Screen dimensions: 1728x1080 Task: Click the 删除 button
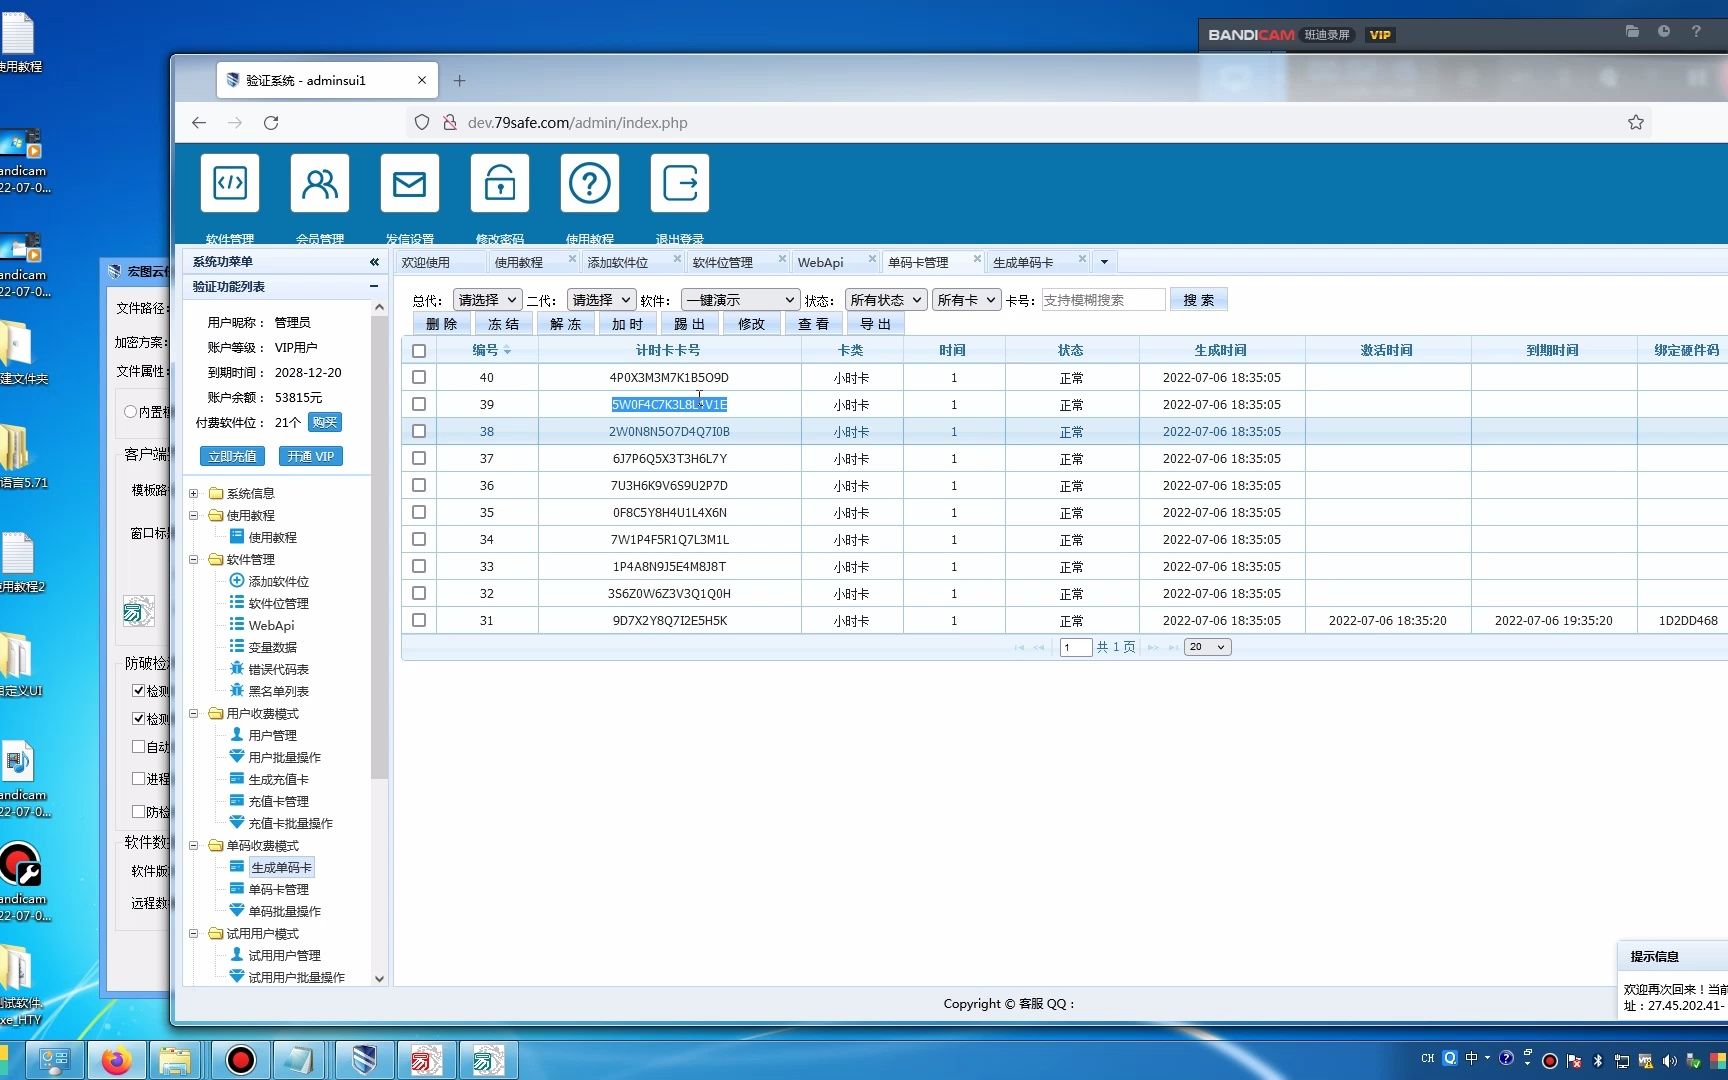pyautogui.click(x=441, y=324)
